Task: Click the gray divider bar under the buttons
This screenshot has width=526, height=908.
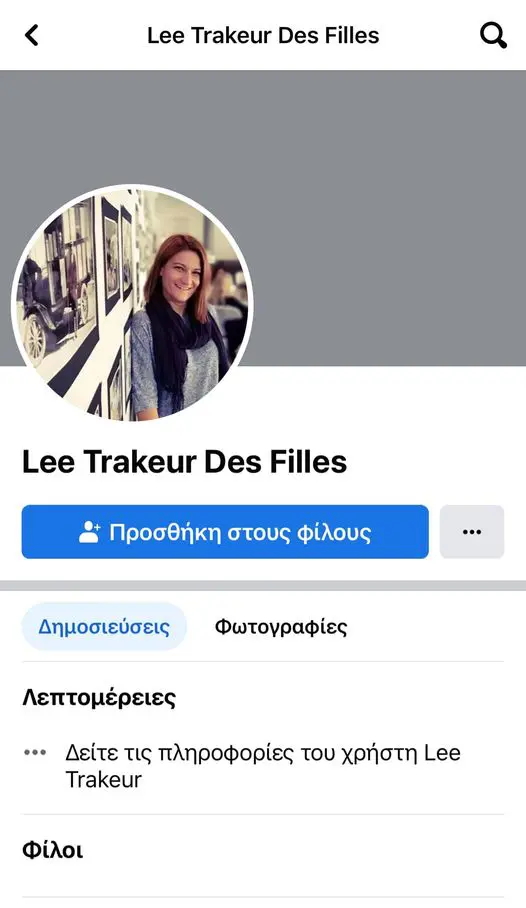Action: 263,585
